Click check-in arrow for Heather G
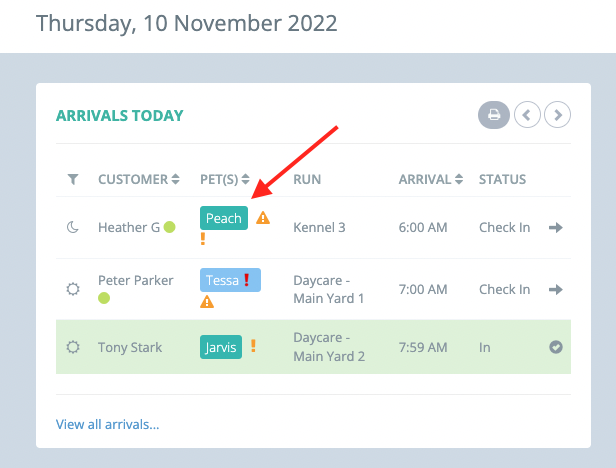 [x=556, y=228]
